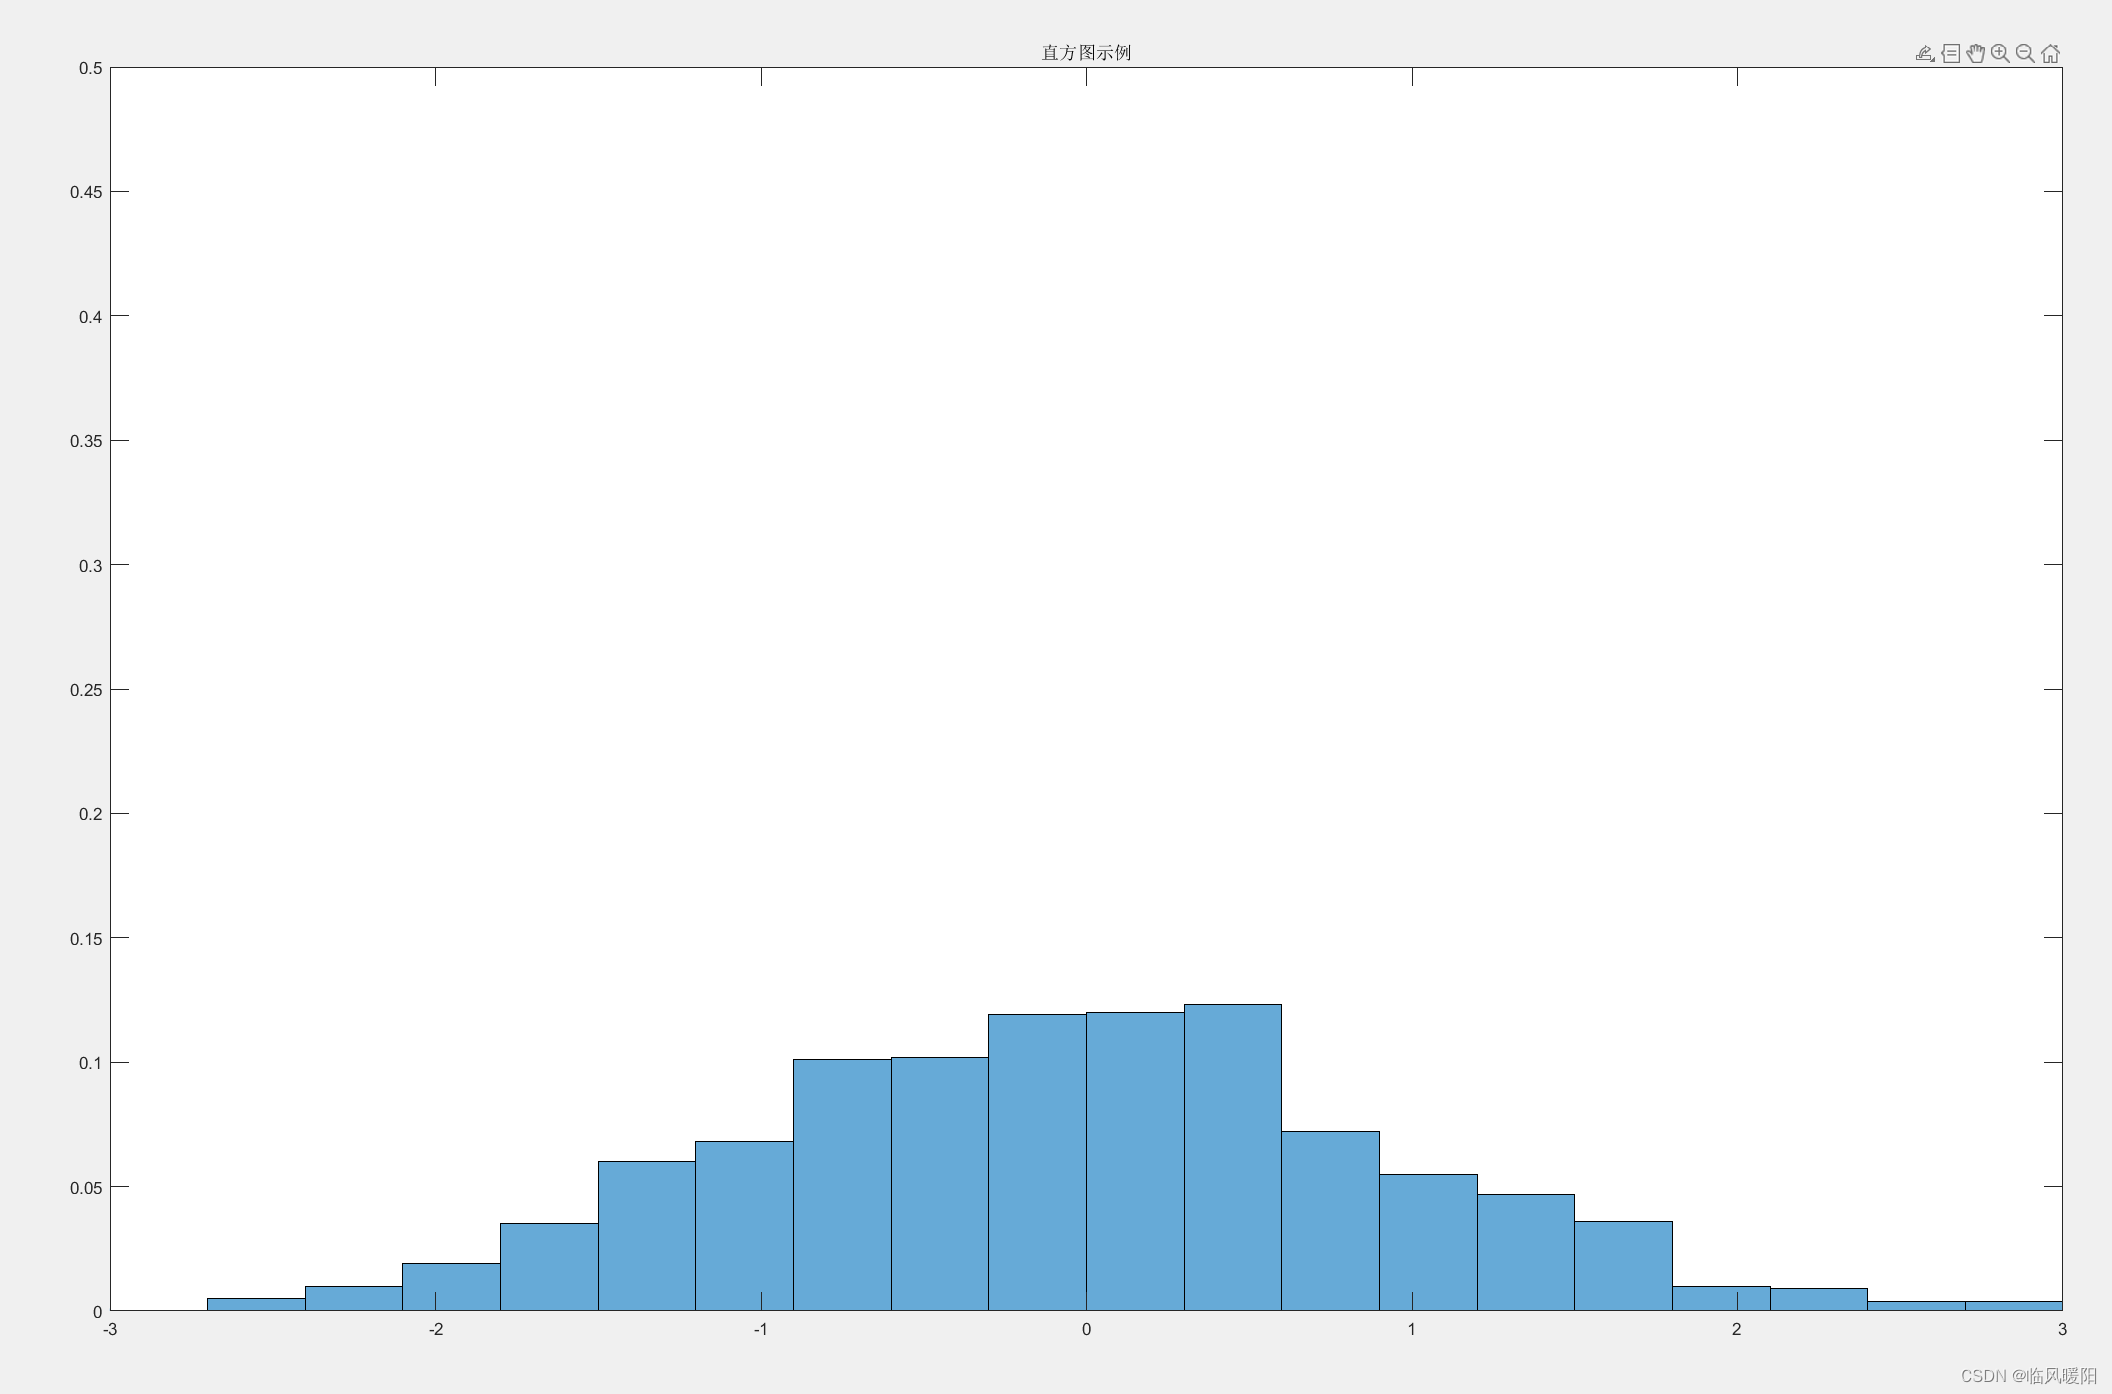This screenshot has width=2112, height=1394.
Task: Click the x-axis label -2
Action: (435, 1329)
